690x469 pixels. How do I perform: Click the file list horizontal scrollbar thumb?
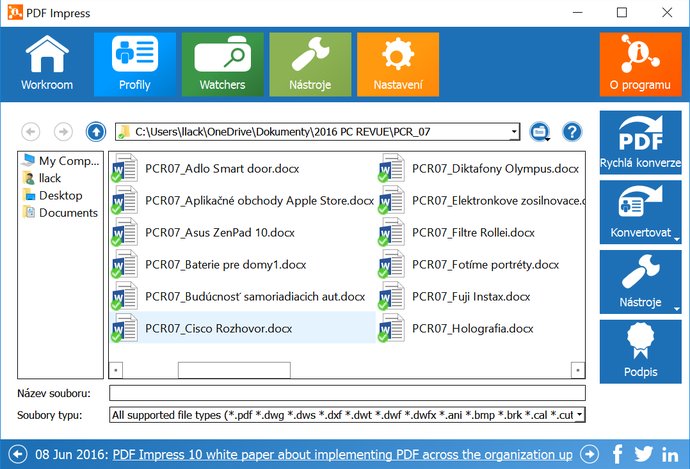[234, 370]
